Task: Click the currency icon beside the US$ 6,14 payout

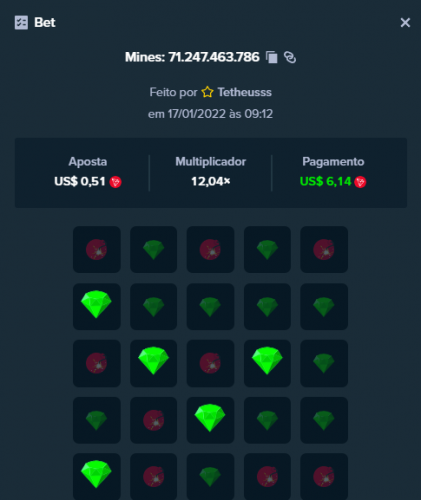Action: coord(360,182)
